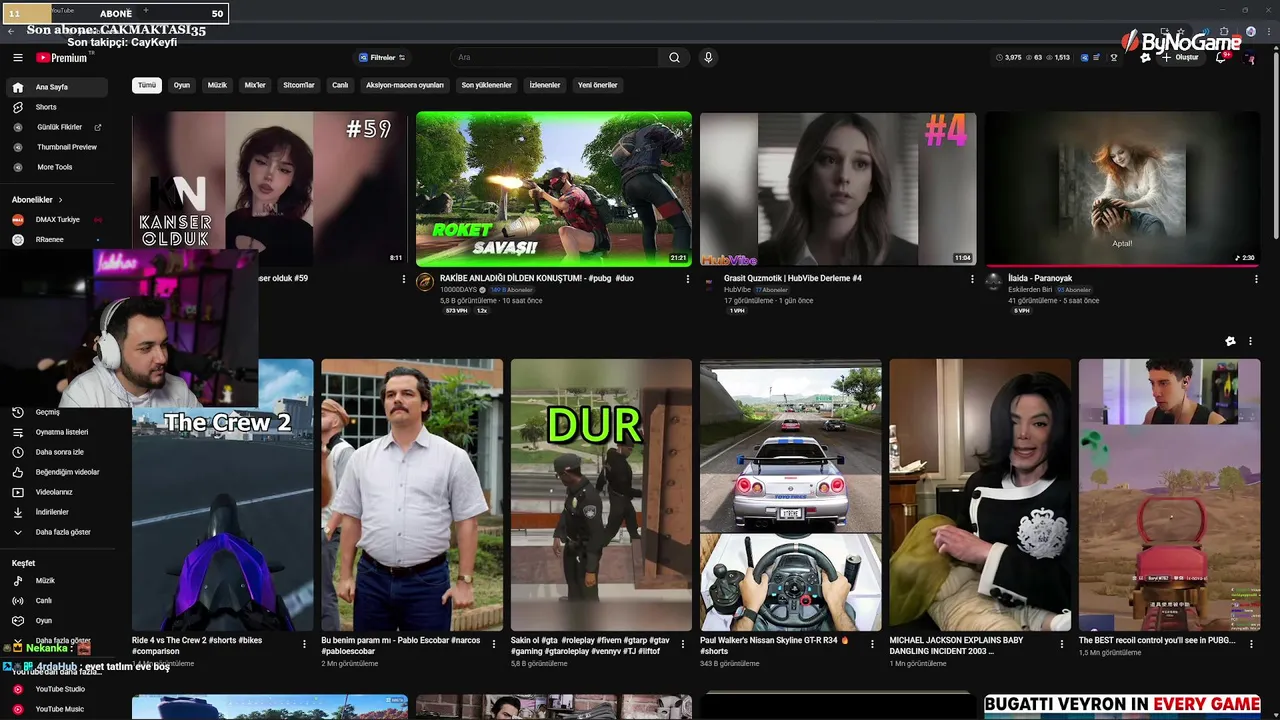Open Oynatma listeleri playlists
Screen dimensions: 1280x720
55,432
